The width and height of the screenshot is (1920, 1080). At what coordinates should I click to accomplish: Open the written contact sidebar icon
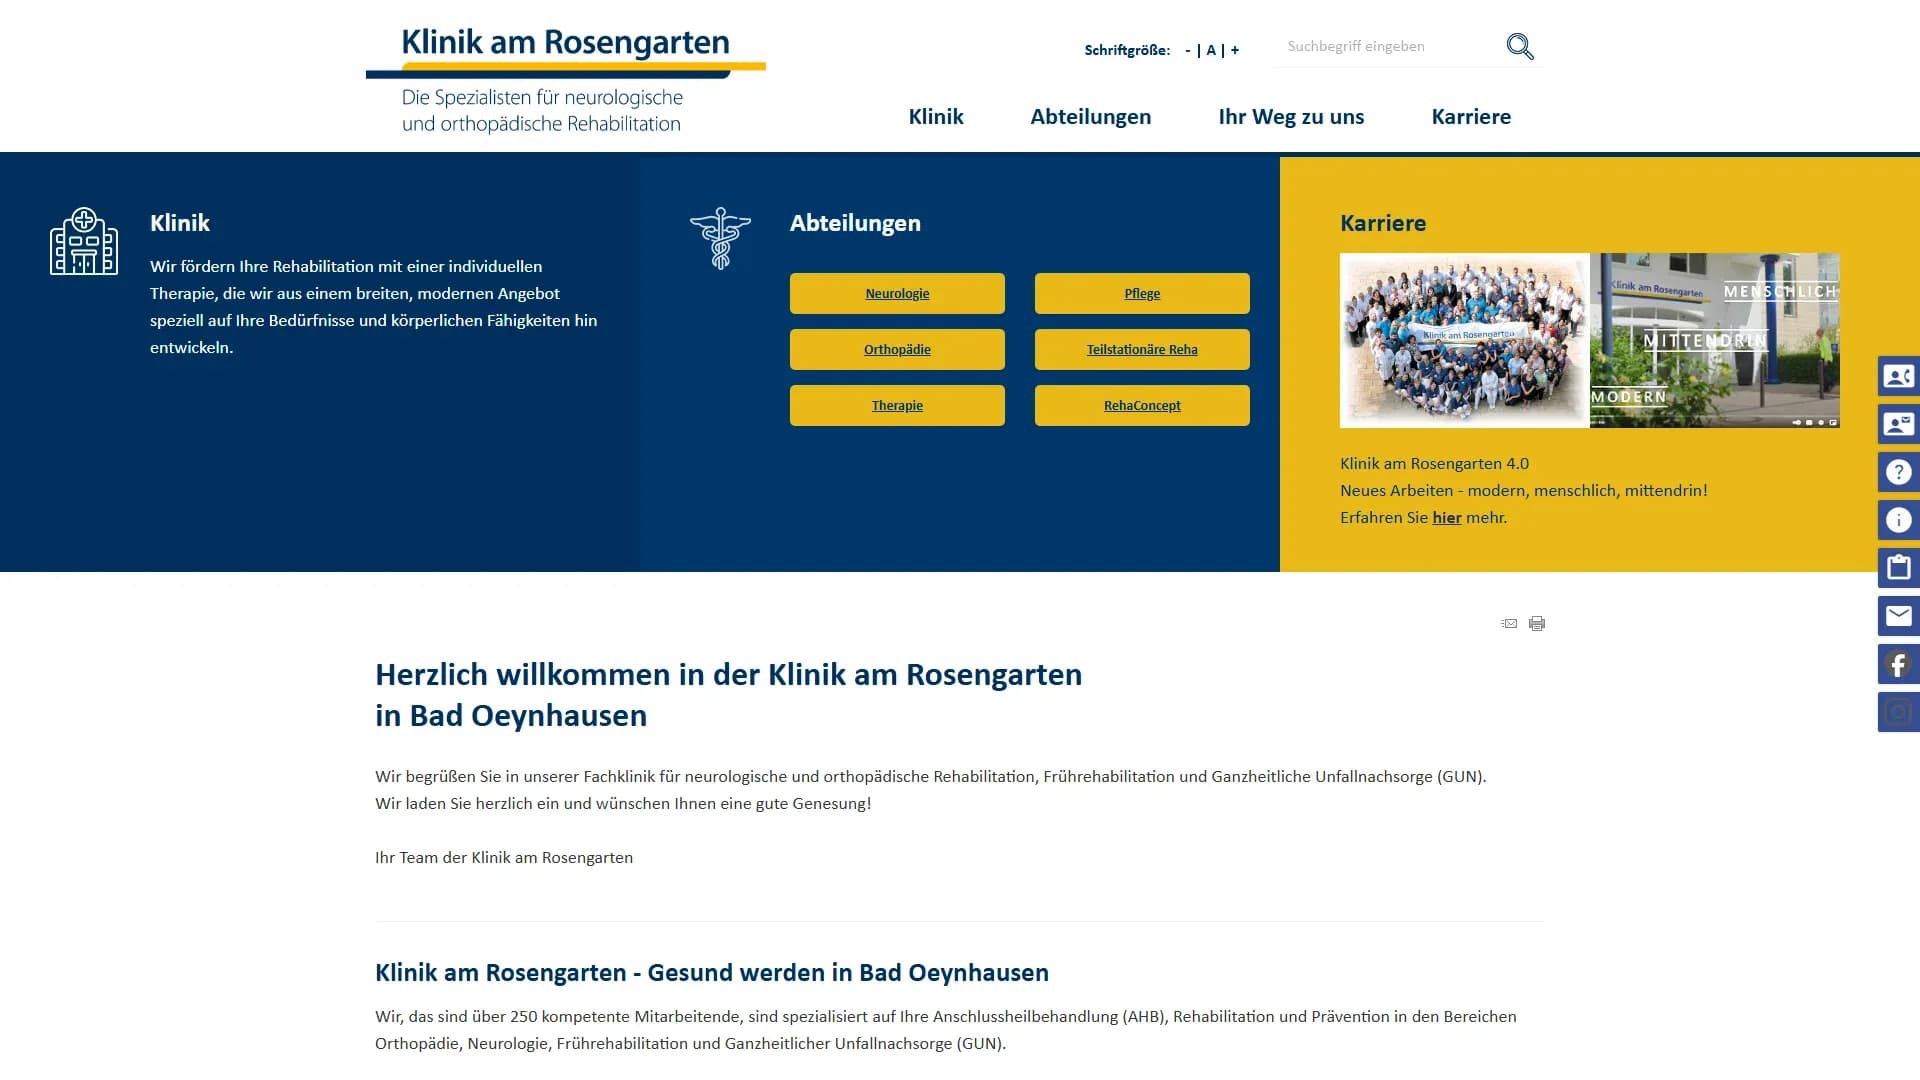coord(1898,423)
